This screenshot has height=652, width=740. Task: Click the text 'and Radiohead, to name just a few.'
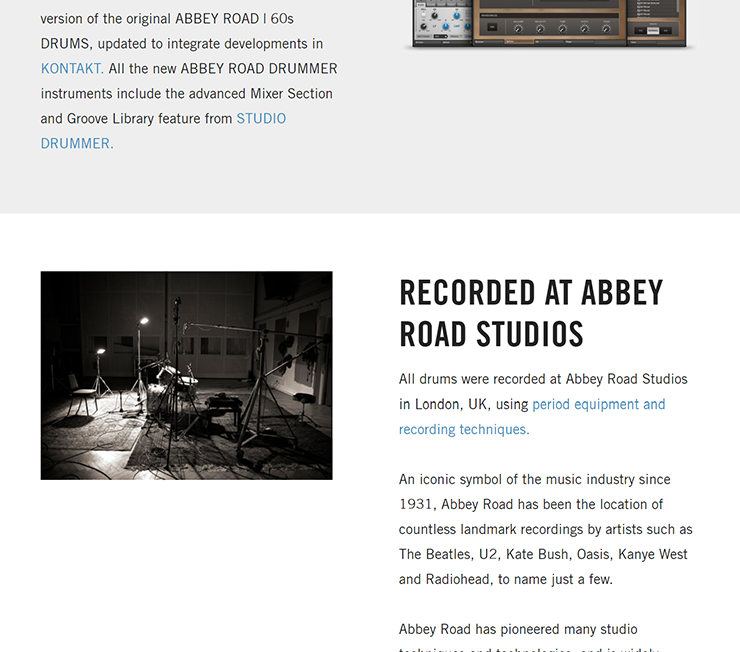(x=505, y=579)
